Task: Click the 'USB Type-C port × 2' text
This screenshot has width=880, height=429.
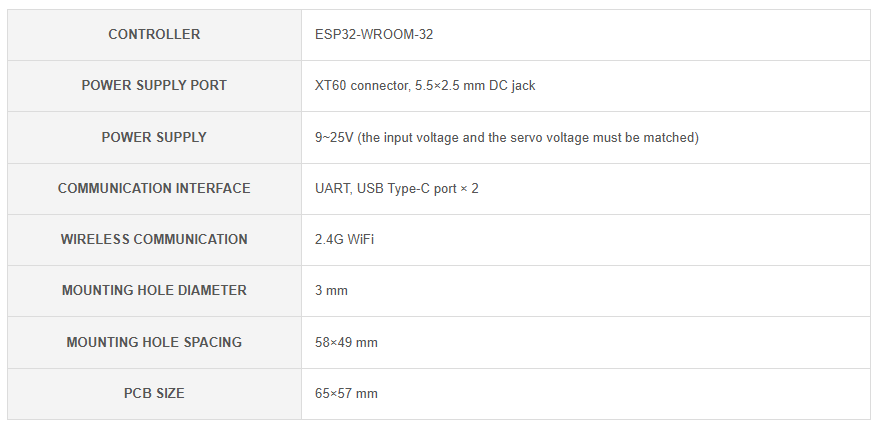Action: tap(417, 188)
